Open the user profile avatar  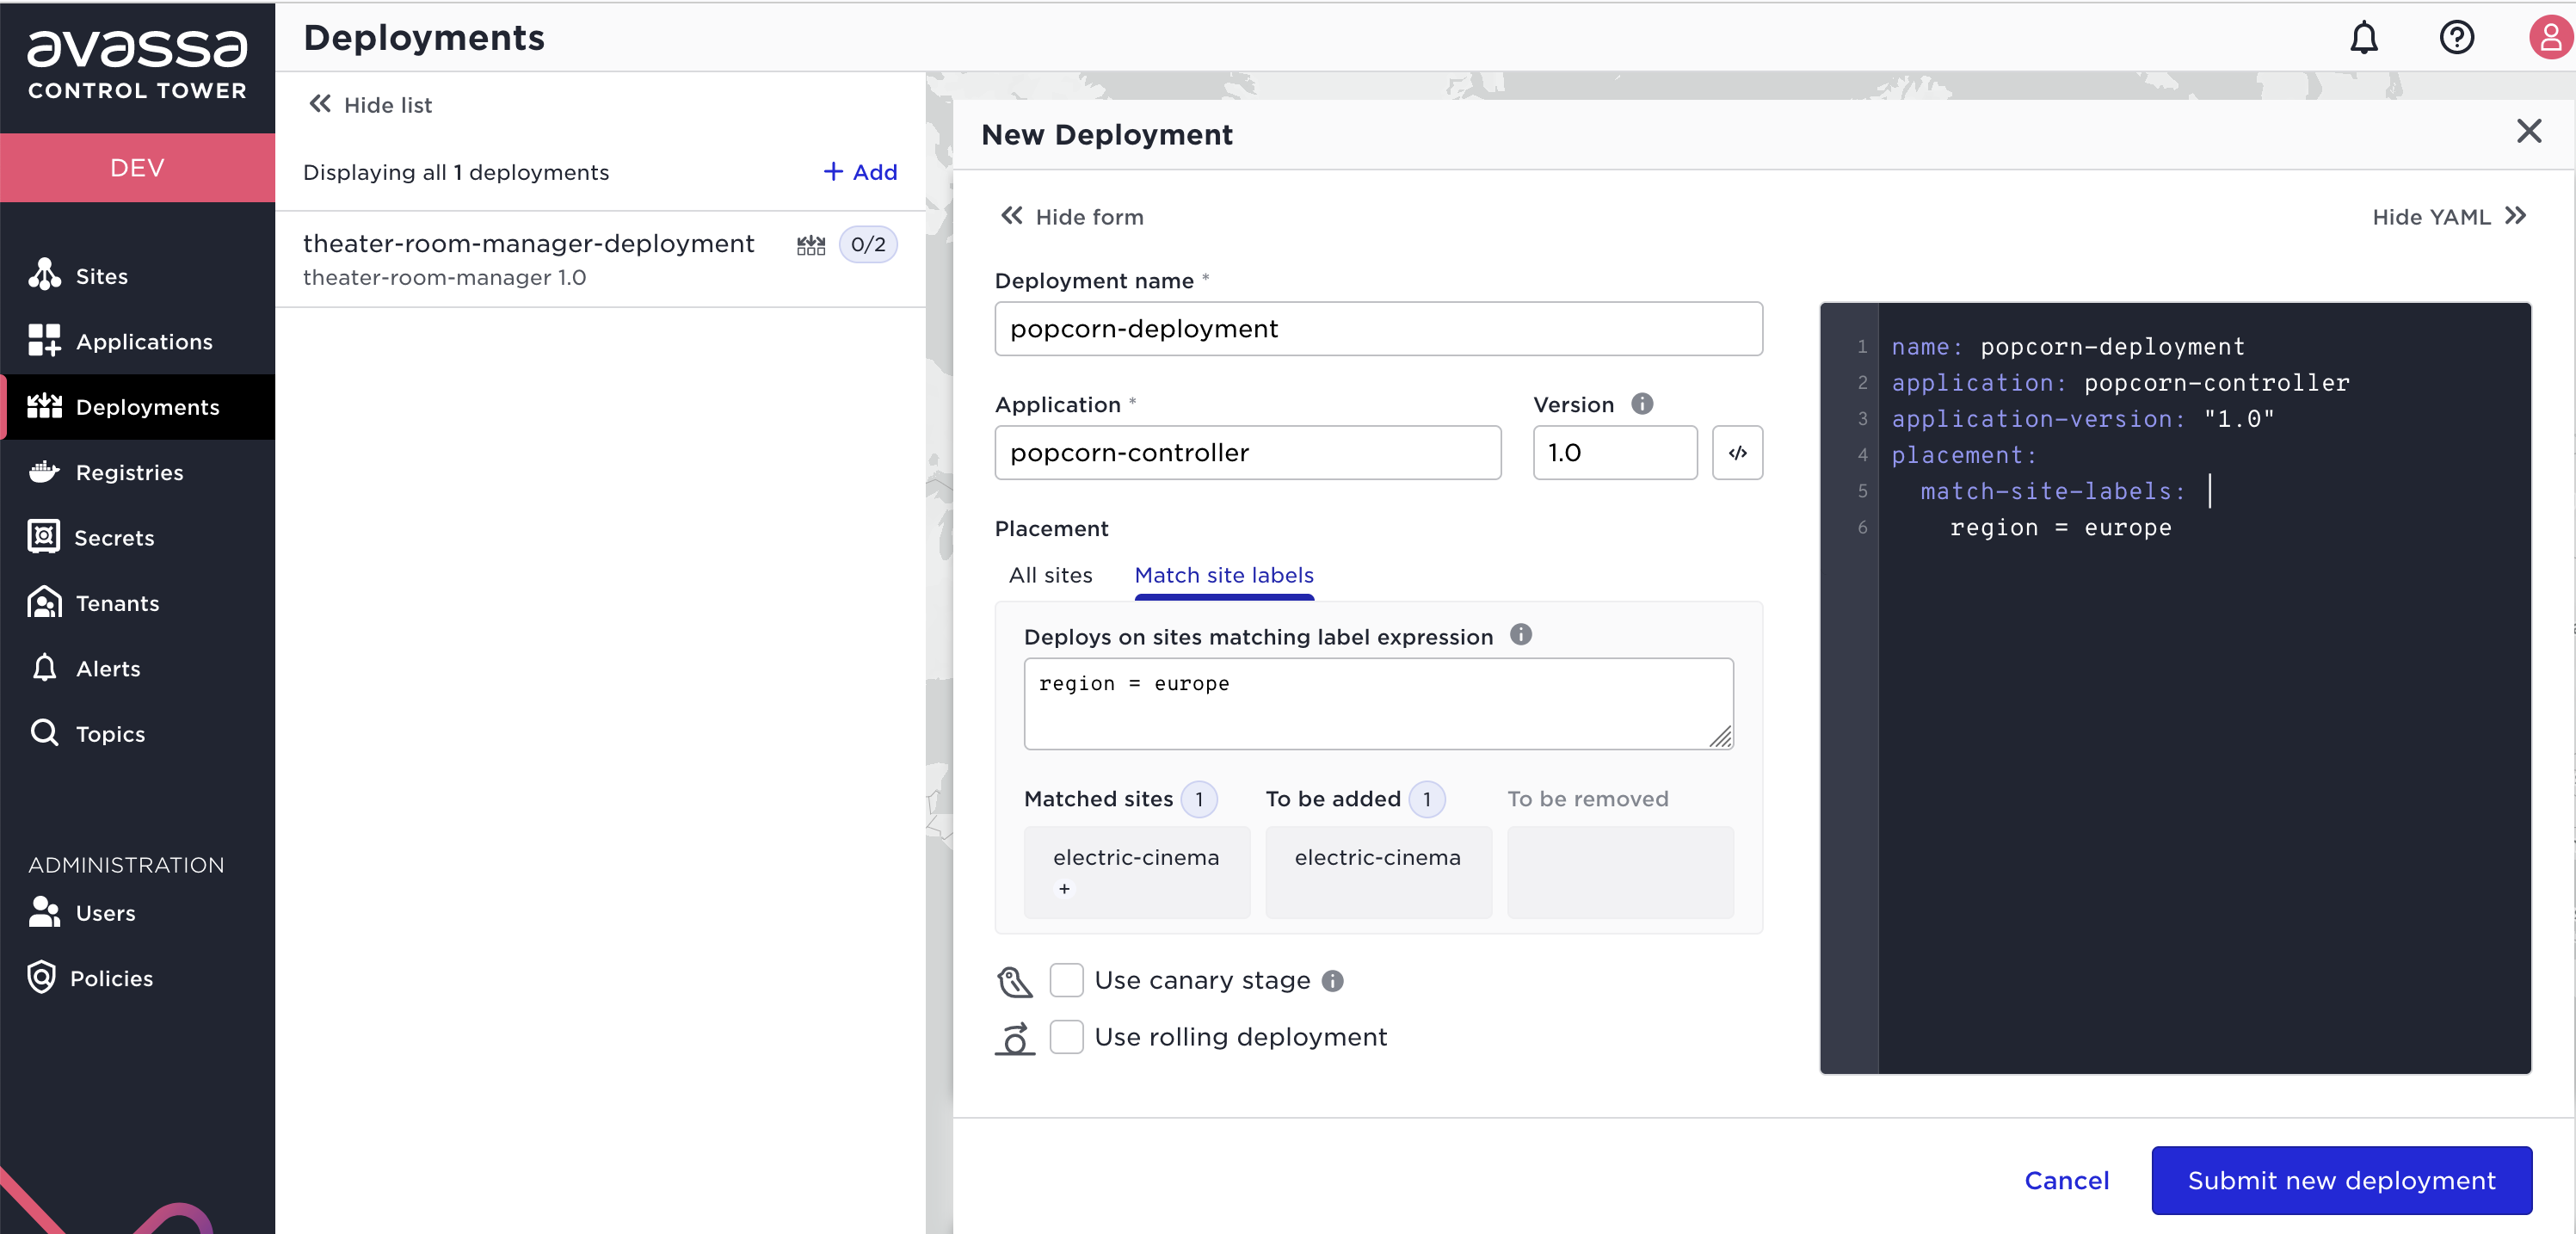(2549, 38)
